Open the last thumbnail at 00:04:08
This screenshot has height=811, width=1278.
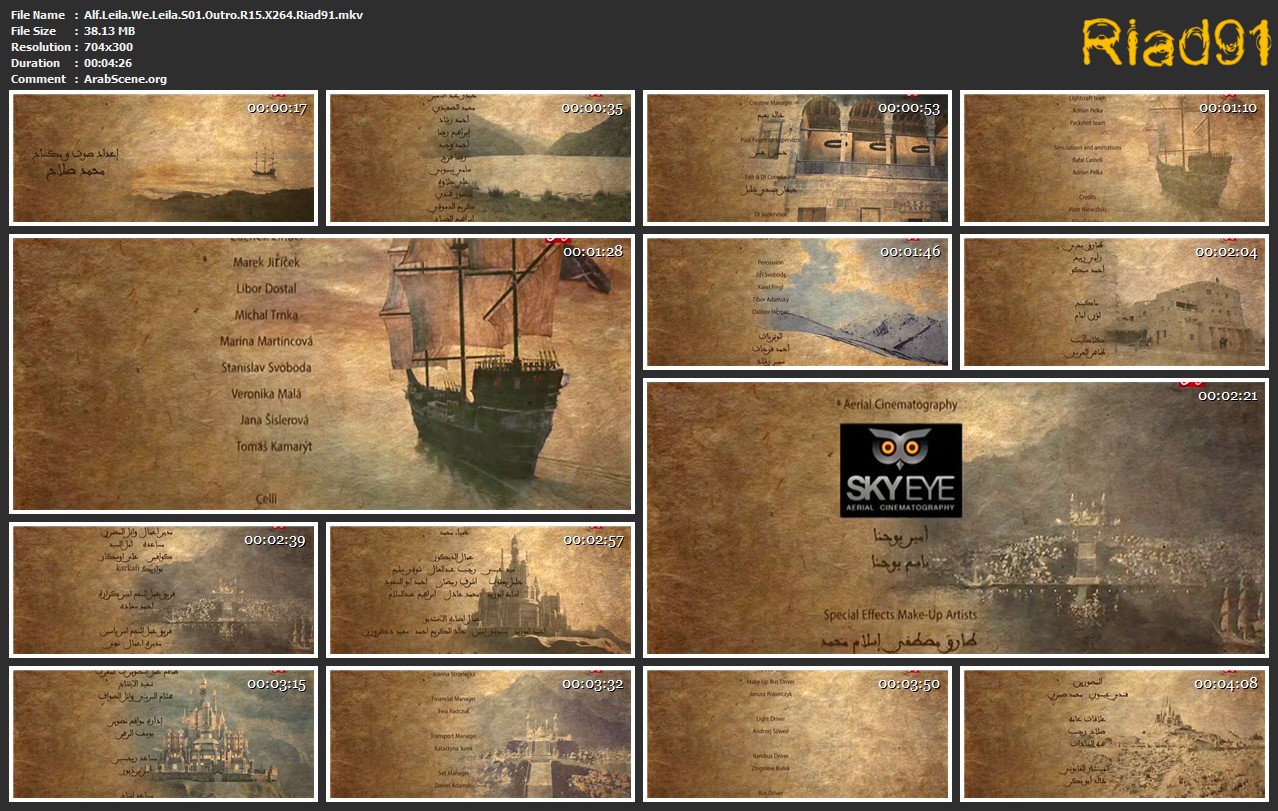[x=1114, y=734]
